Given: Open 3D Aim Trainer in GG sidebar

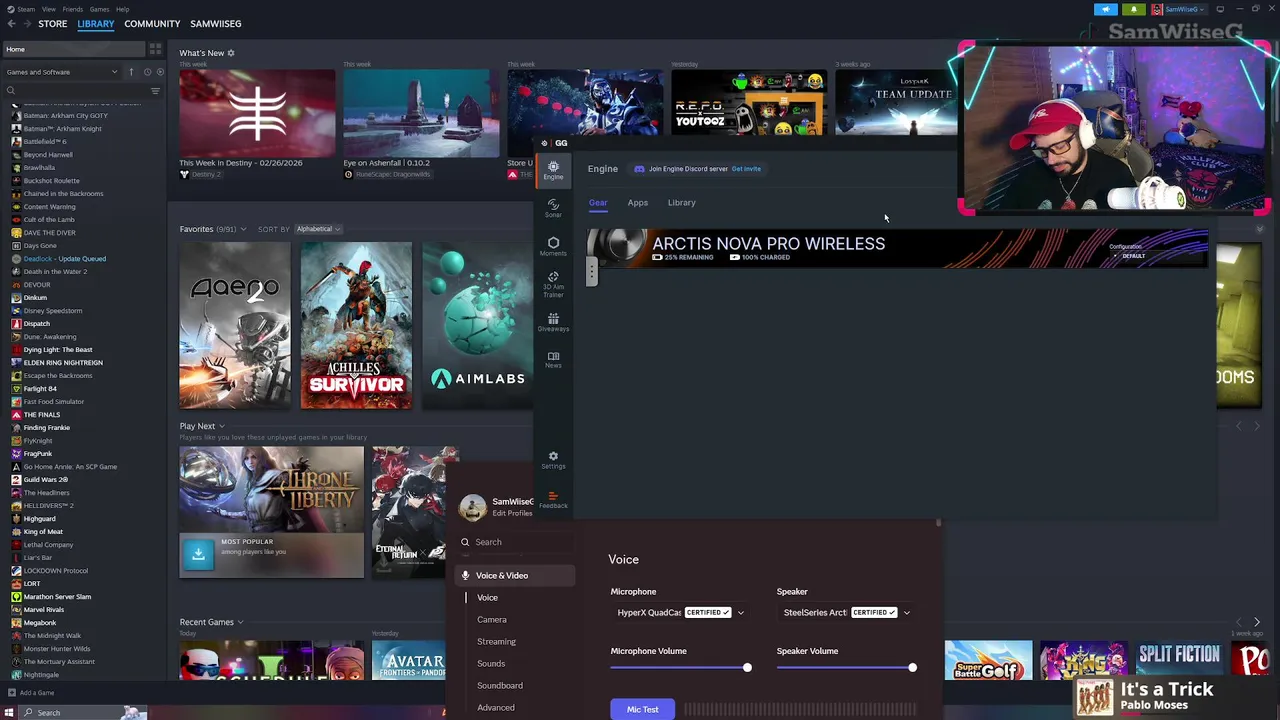Looking at the screenshot, I should pos(553,284).
